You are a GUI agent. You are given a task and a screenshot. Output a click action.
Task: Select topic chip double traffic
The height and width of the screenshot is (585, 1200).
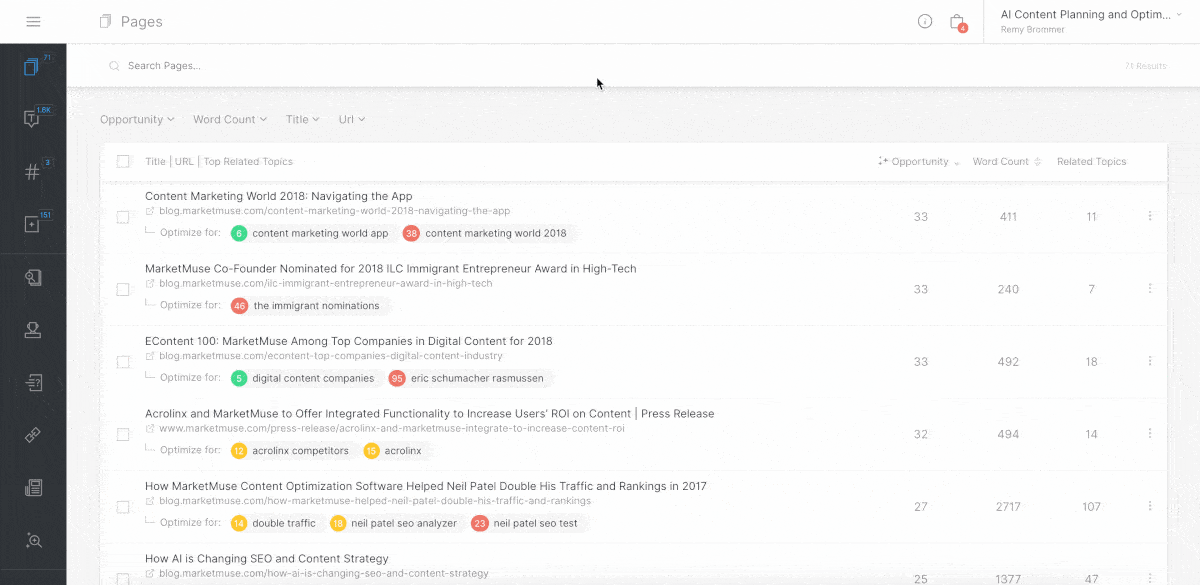[275, 523]
